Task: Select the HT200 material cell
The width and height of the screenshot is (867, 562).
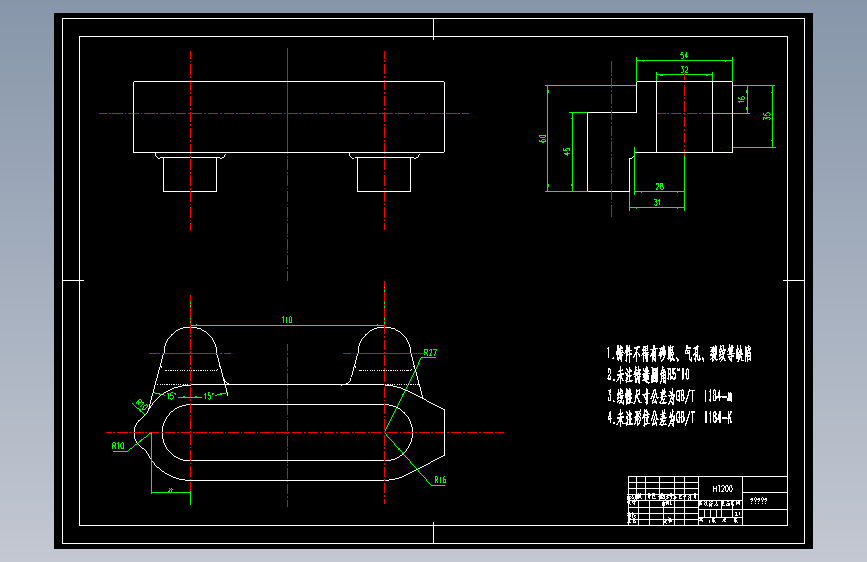Action: click(x=722, y=489)
